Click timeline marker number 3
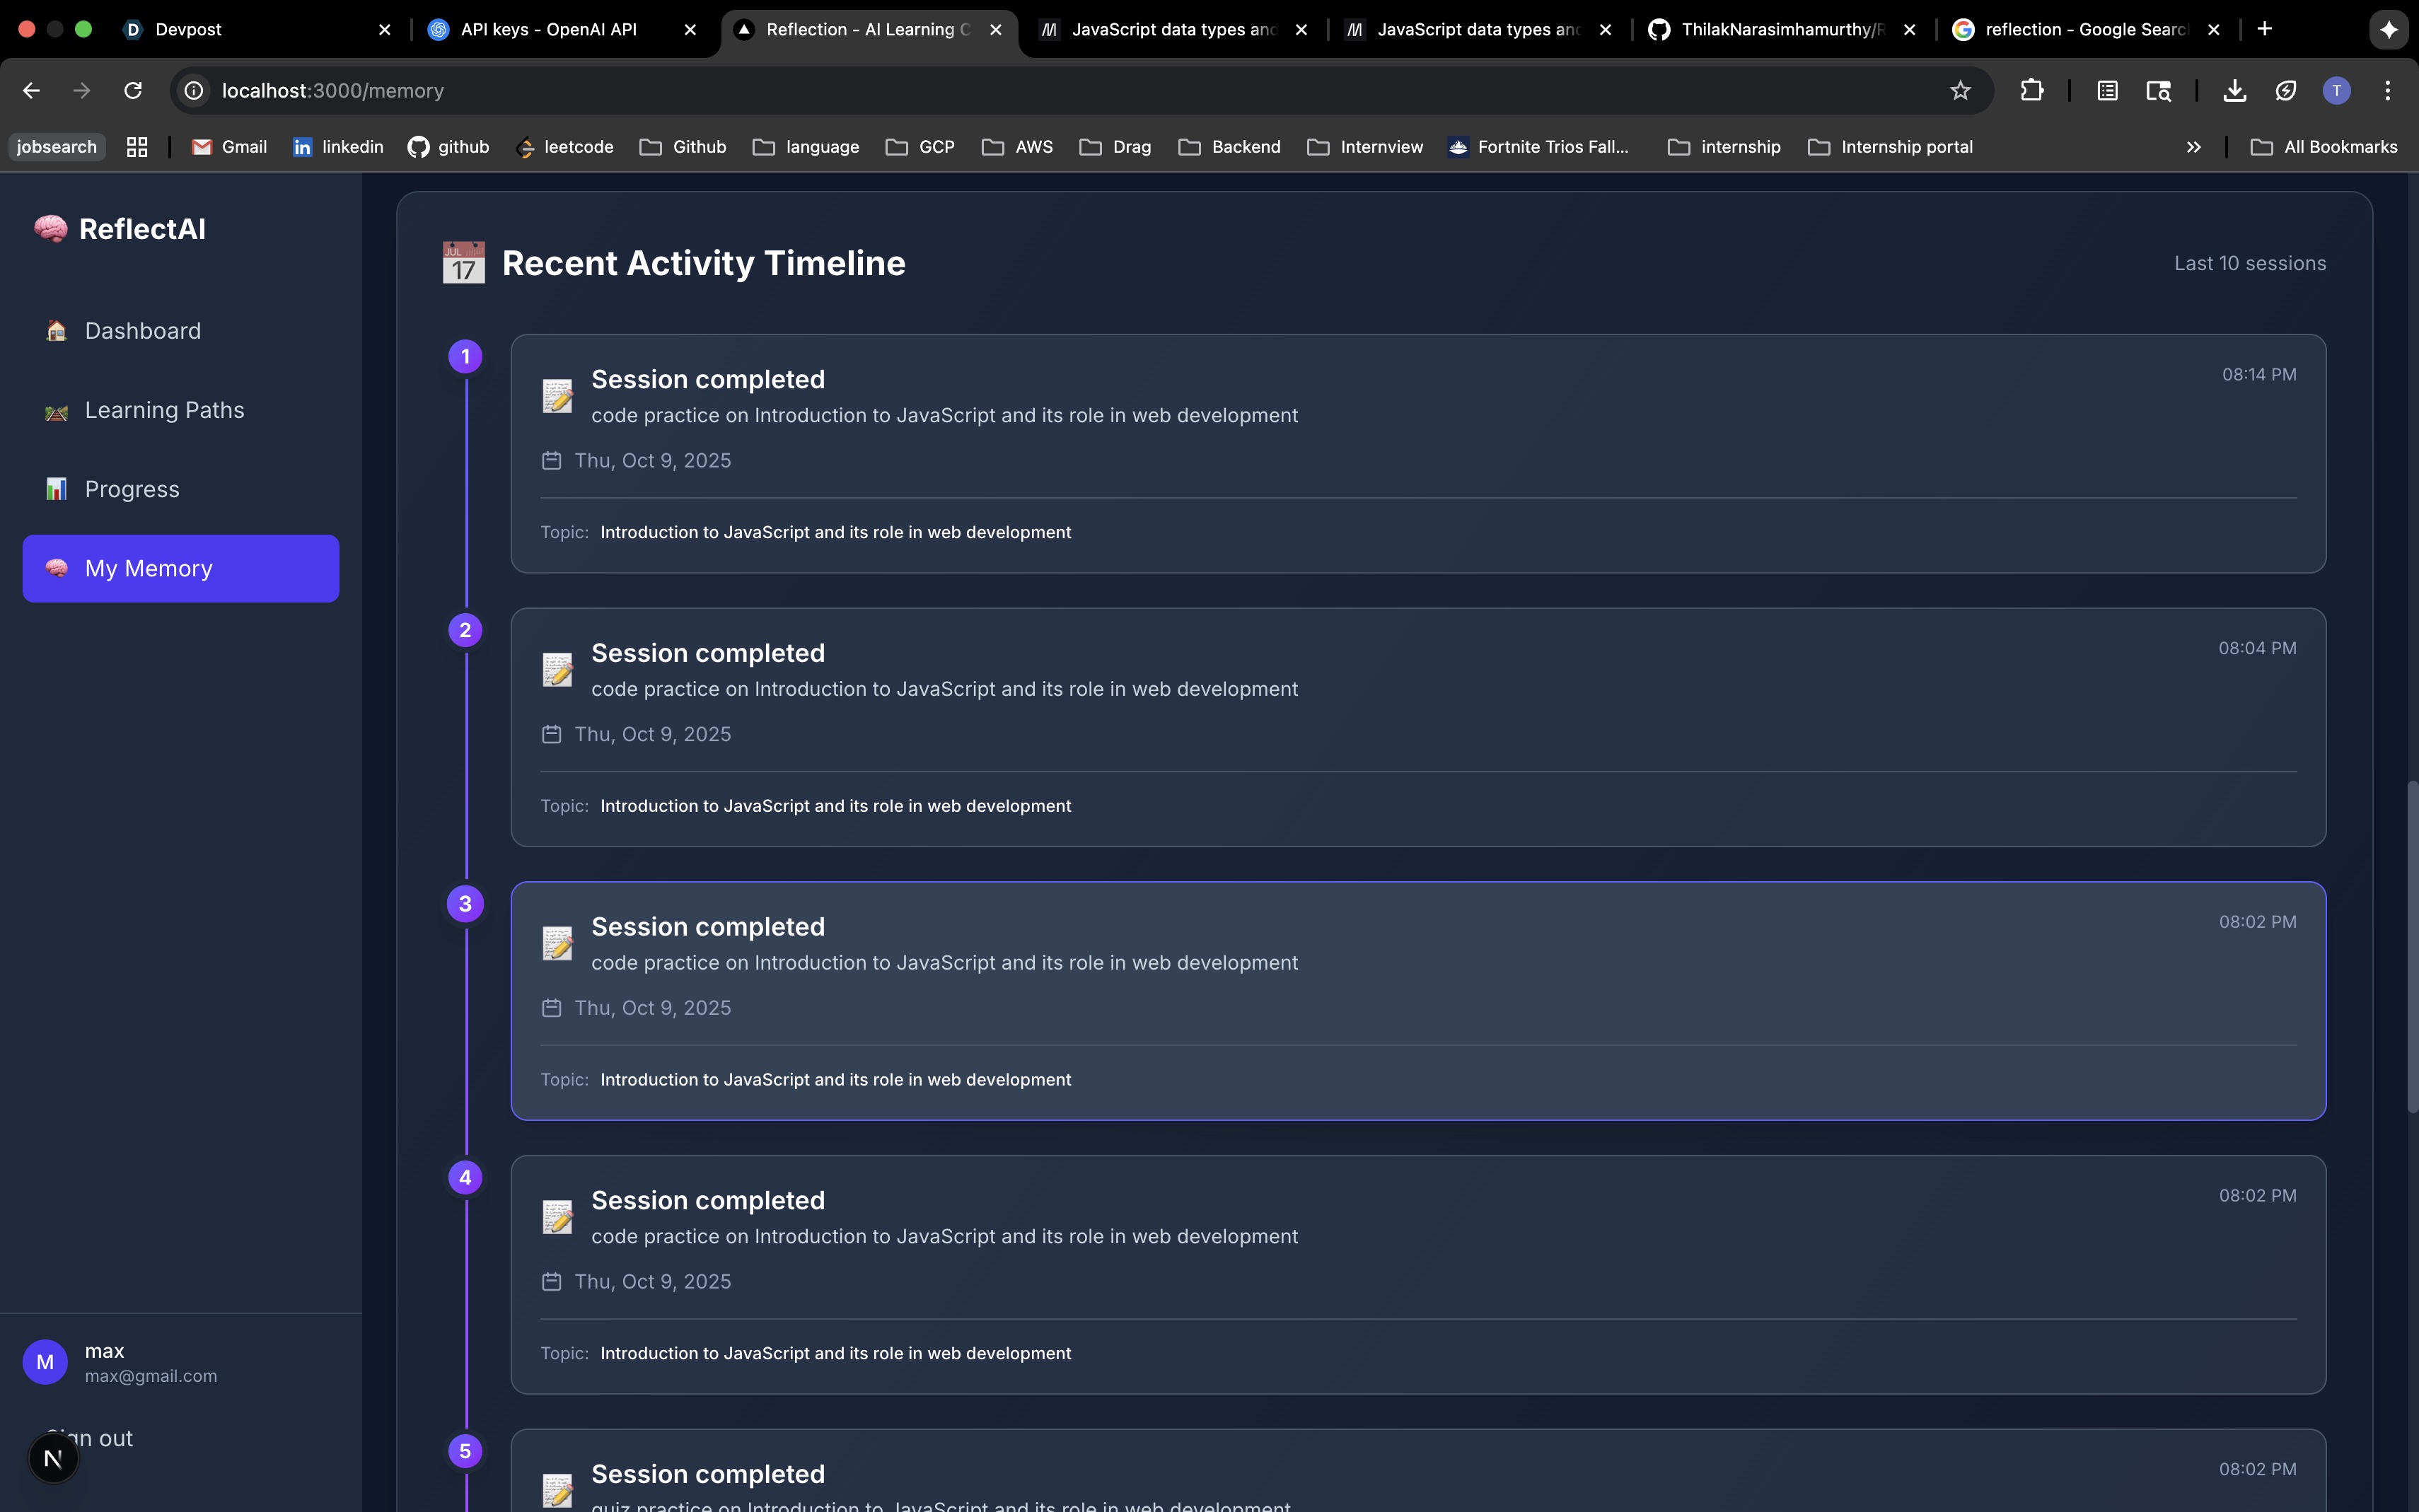 [x=465, y=904]
